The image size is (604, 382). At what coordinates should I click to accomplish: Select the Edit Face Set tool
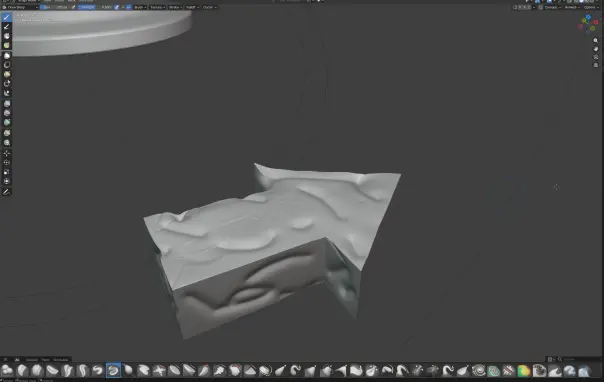click(x=7, y=132)
